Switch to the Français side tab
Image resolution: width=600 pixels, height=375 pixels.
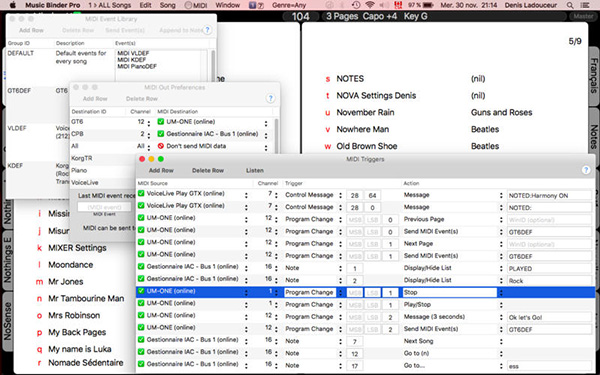click(x=593, y=75)
